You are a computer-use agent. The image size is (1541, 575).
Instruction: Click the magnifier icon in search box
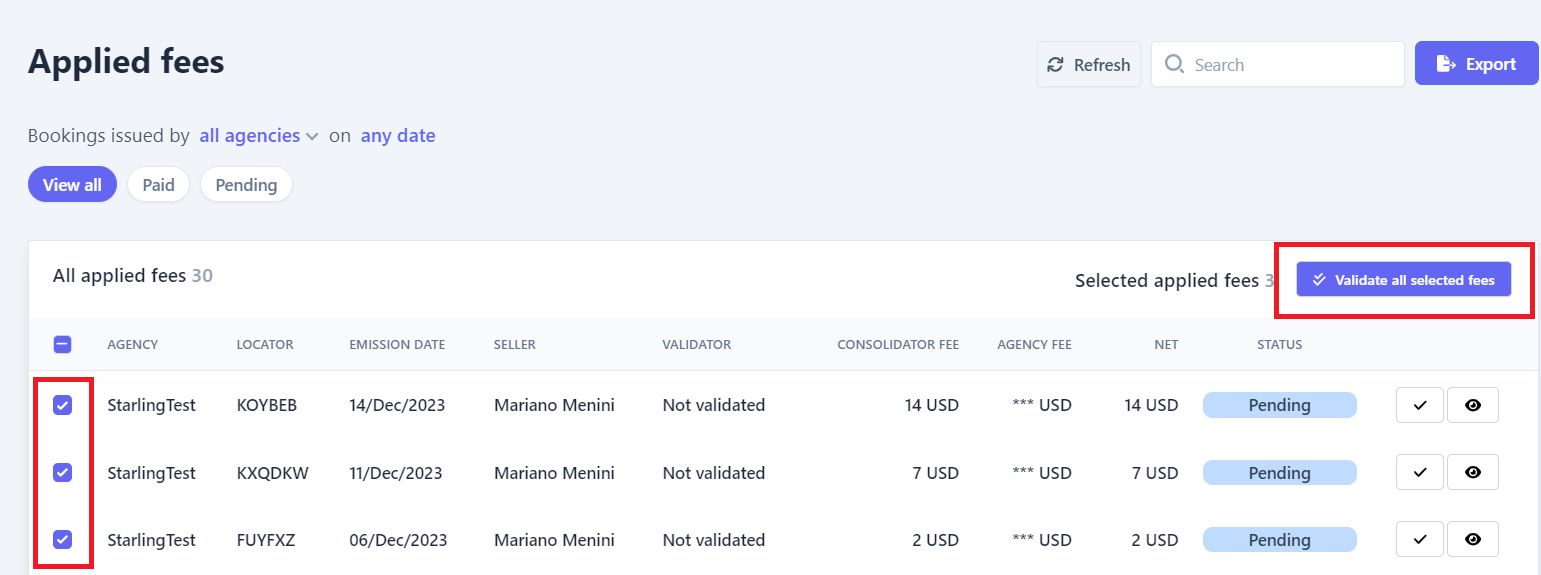(x=1175, y=65)
